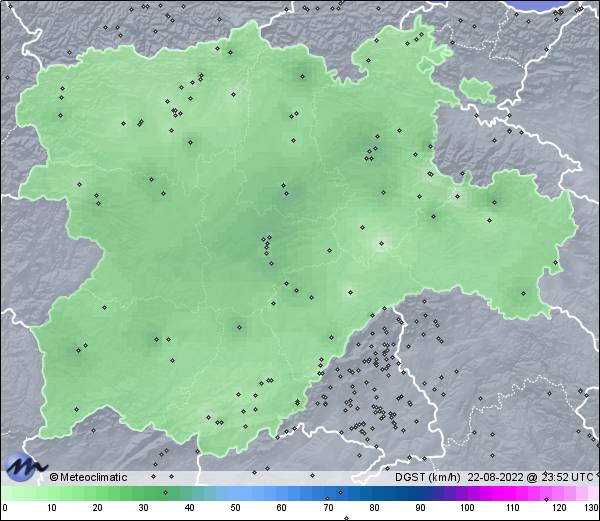Click the scale value 20
This screenshot has height=521, width=600.
(98, 508)
